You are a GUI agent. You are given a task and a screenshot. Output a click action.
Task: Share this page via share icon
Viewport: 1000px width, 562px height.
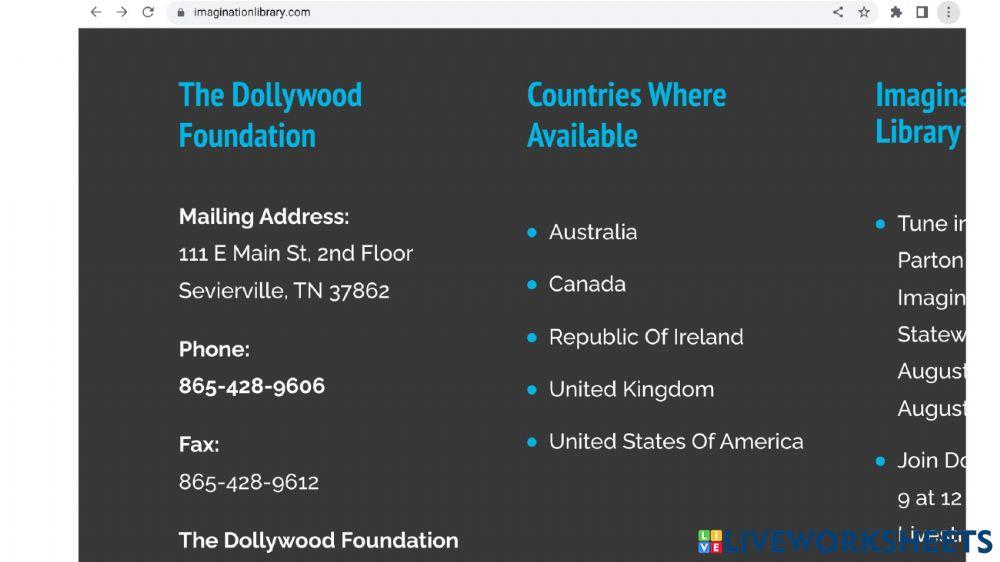point(838,12)
